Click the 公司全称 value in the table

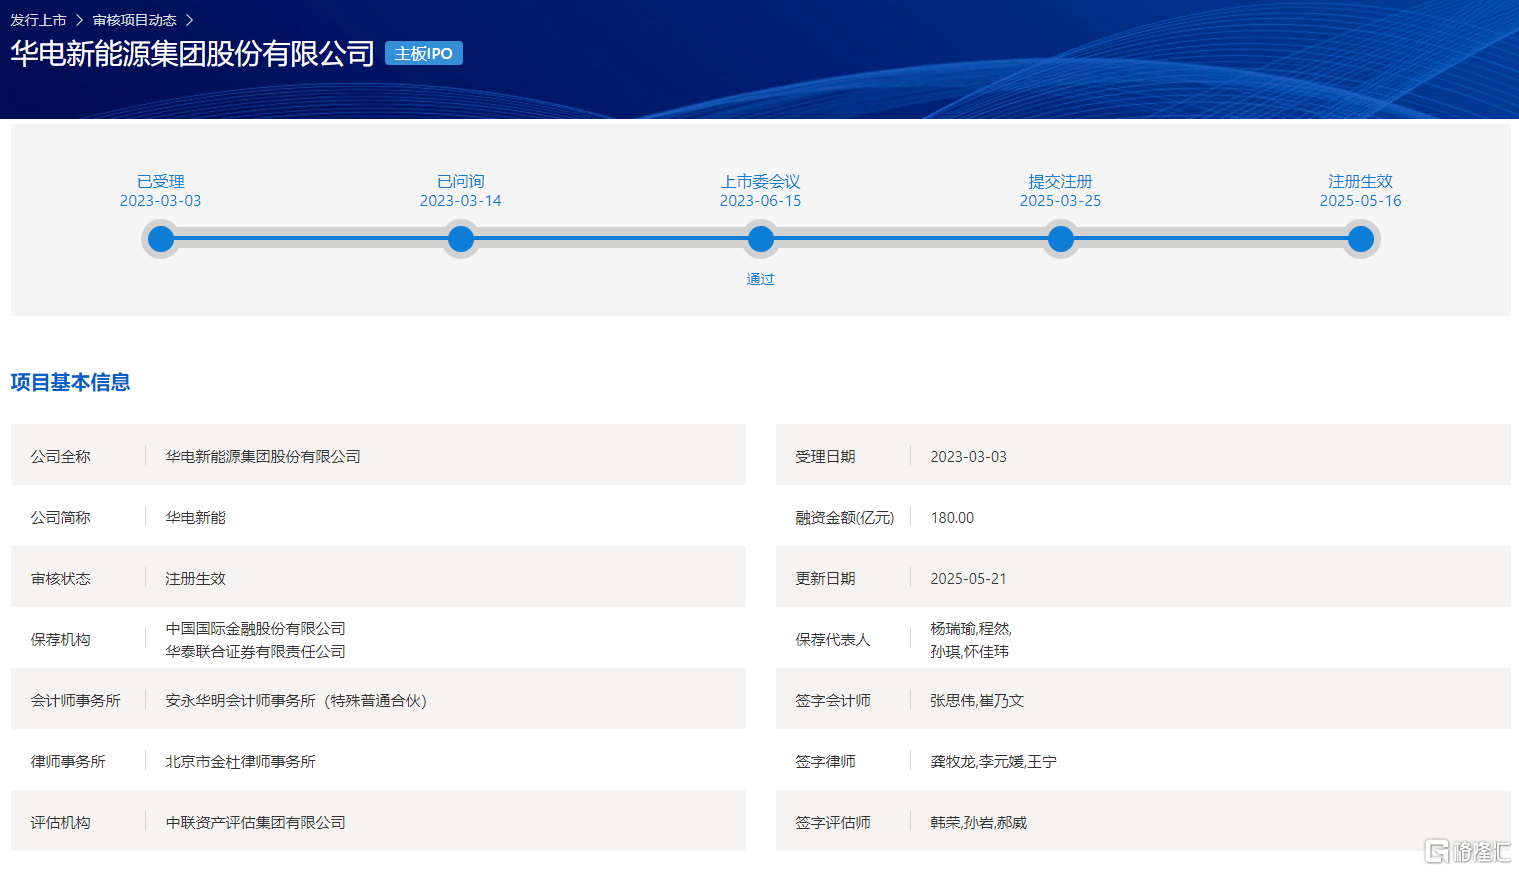[x=263, y=456]
